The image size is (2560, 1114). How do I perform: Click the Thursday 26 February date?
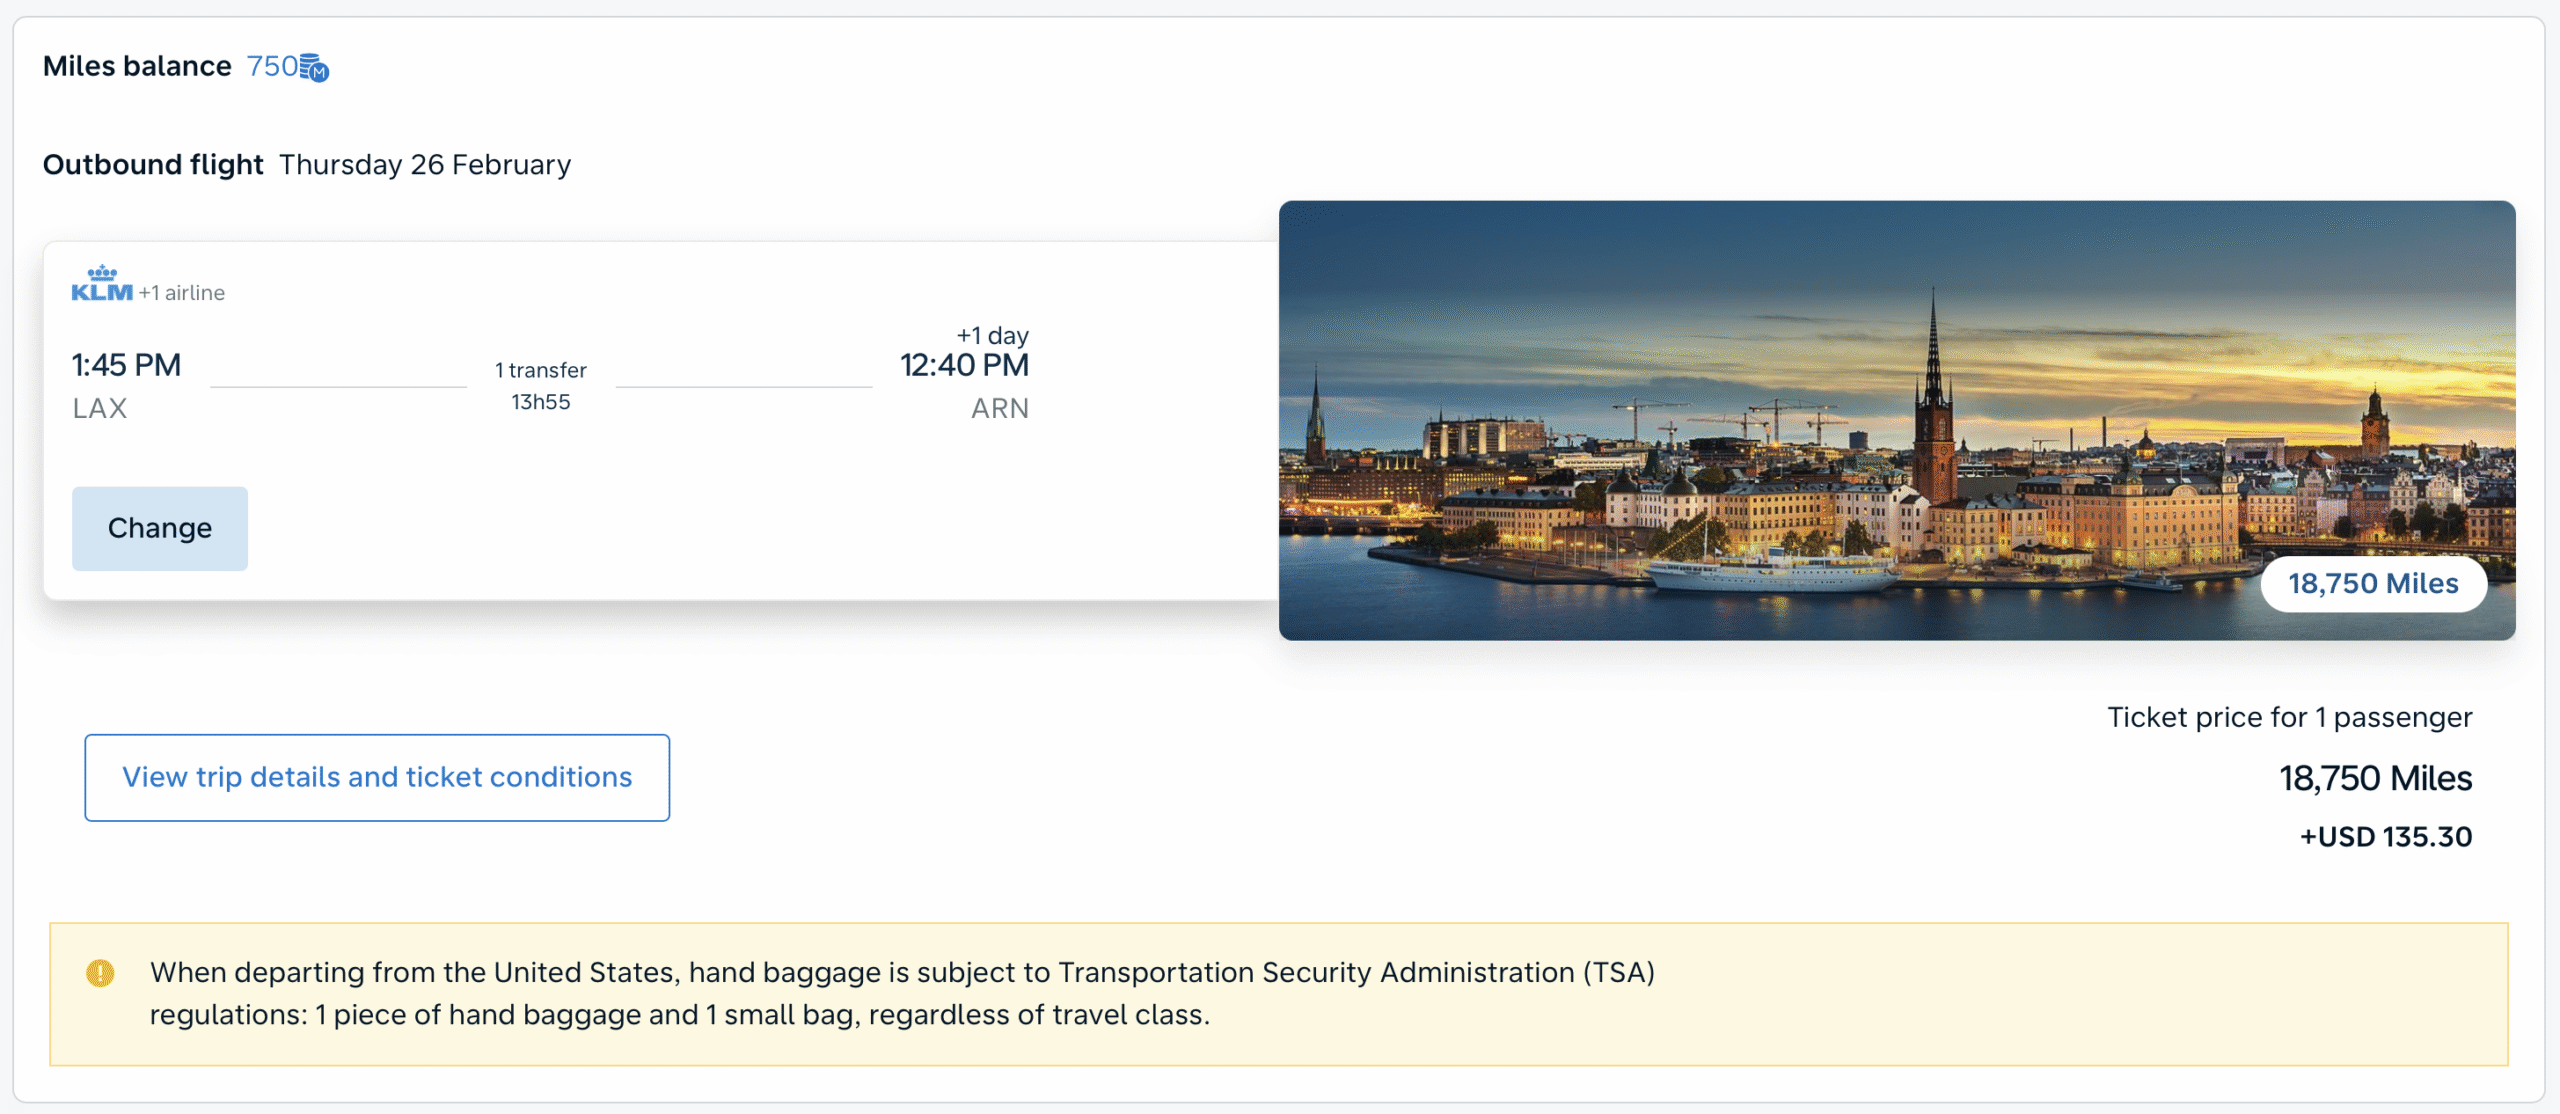(425, 164)
